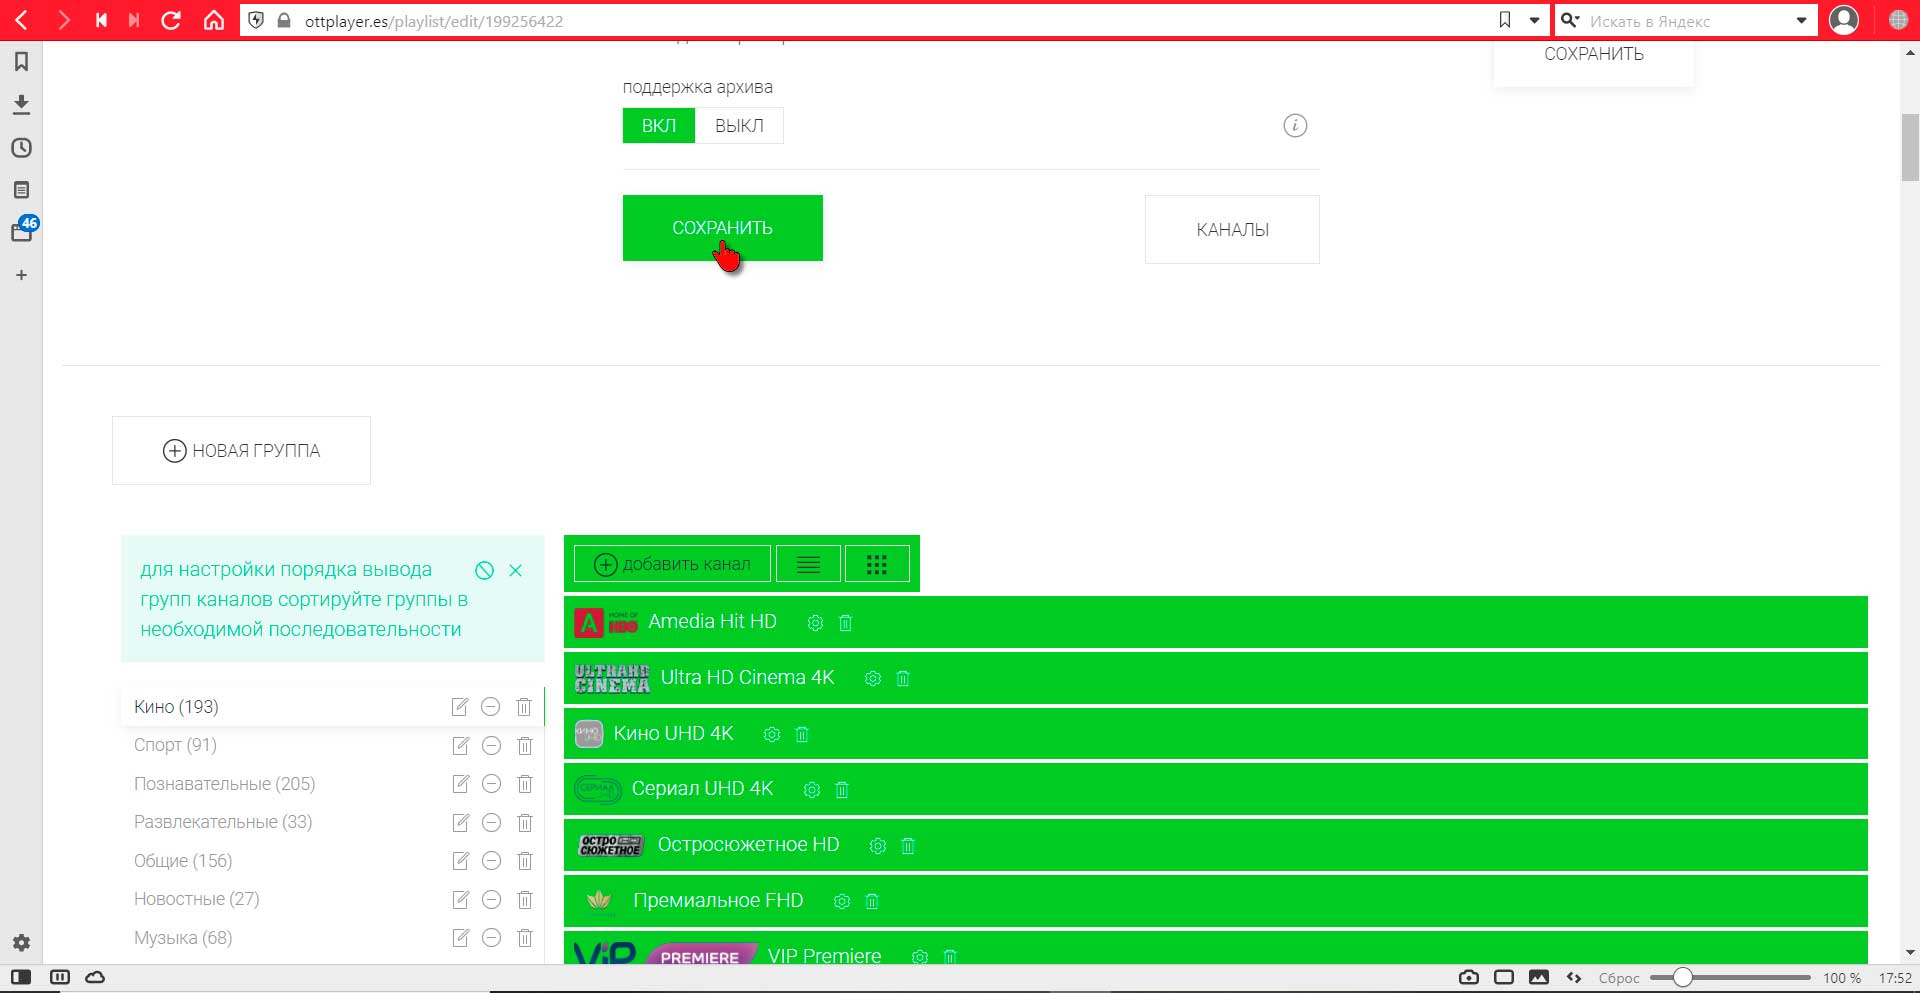1920x993 pixels.
Task: Open the КАНАЛЫ button
Action: point(1232,230)
